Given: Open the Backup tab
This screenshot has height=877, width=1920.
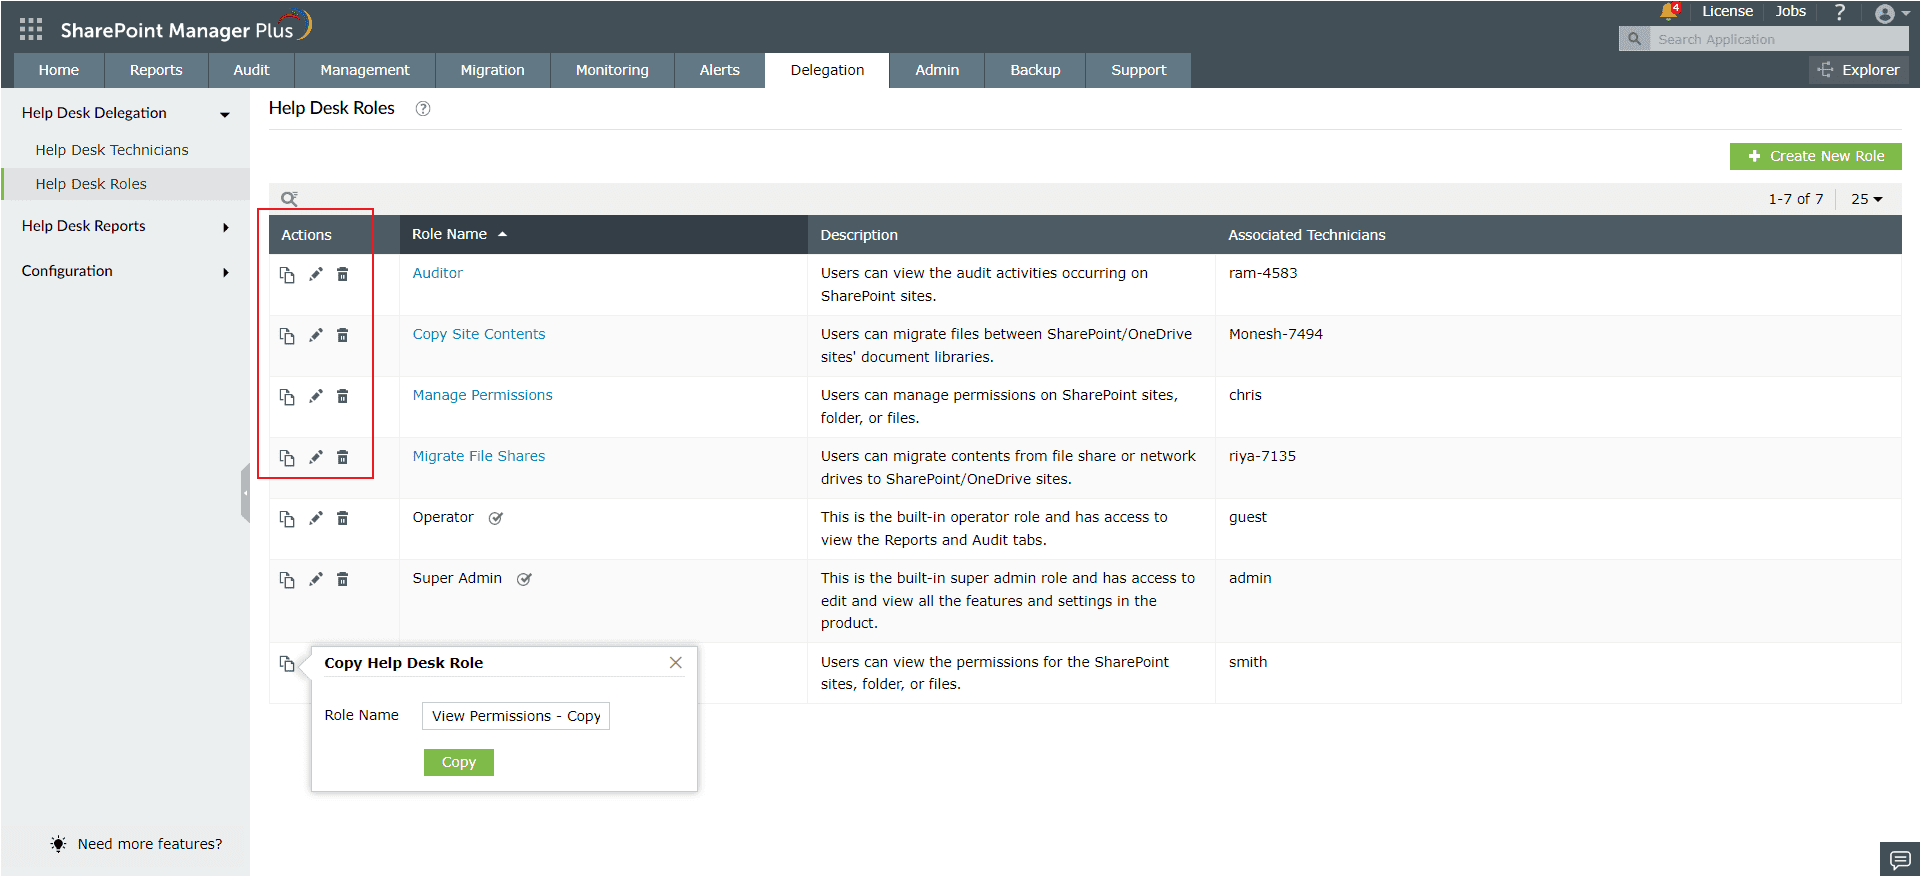Looking at the screenshot, I should (1035, 70).
